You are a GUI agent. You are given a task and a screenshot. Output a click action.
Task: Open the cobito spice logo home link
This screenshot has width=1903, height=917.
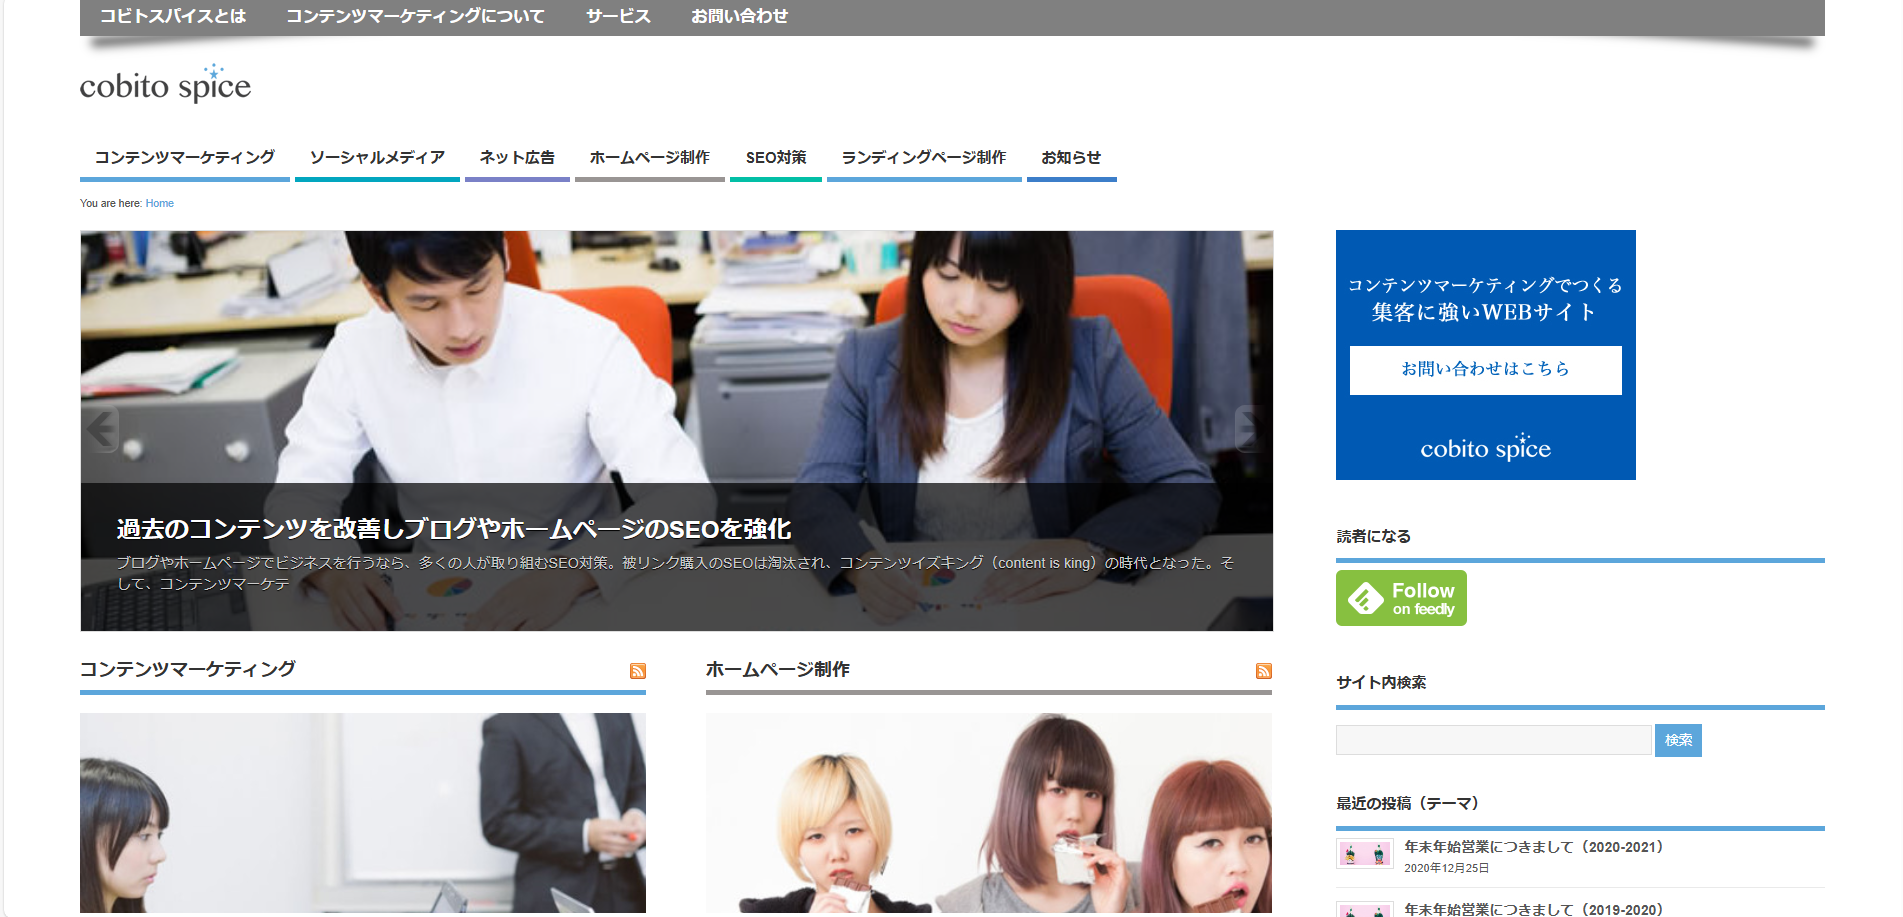pyautogui.click(x=165, y=84)
